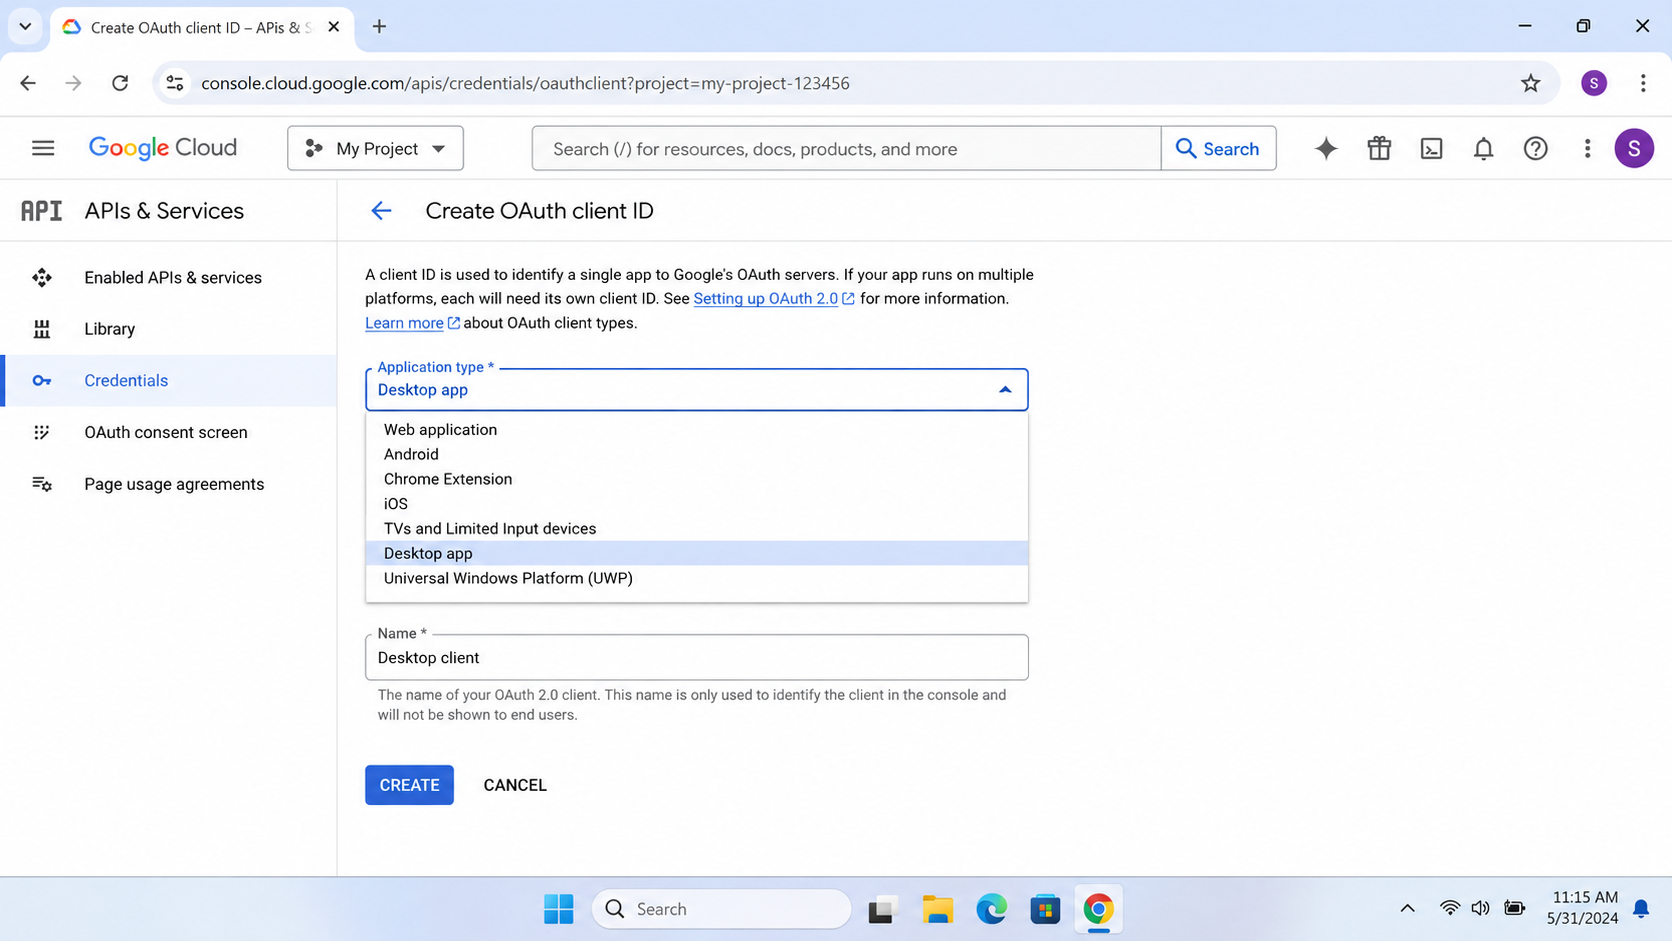Open the Windows Start button
1672x941 pixels.
[x=559, y=909]
